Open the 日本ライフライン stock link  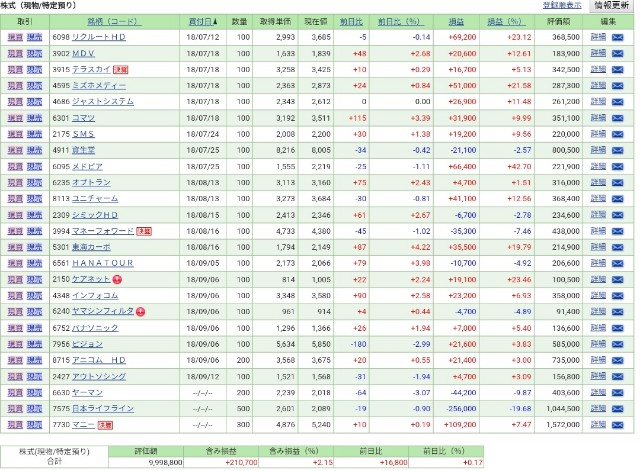pyautogui.click(x=103, y=409)
